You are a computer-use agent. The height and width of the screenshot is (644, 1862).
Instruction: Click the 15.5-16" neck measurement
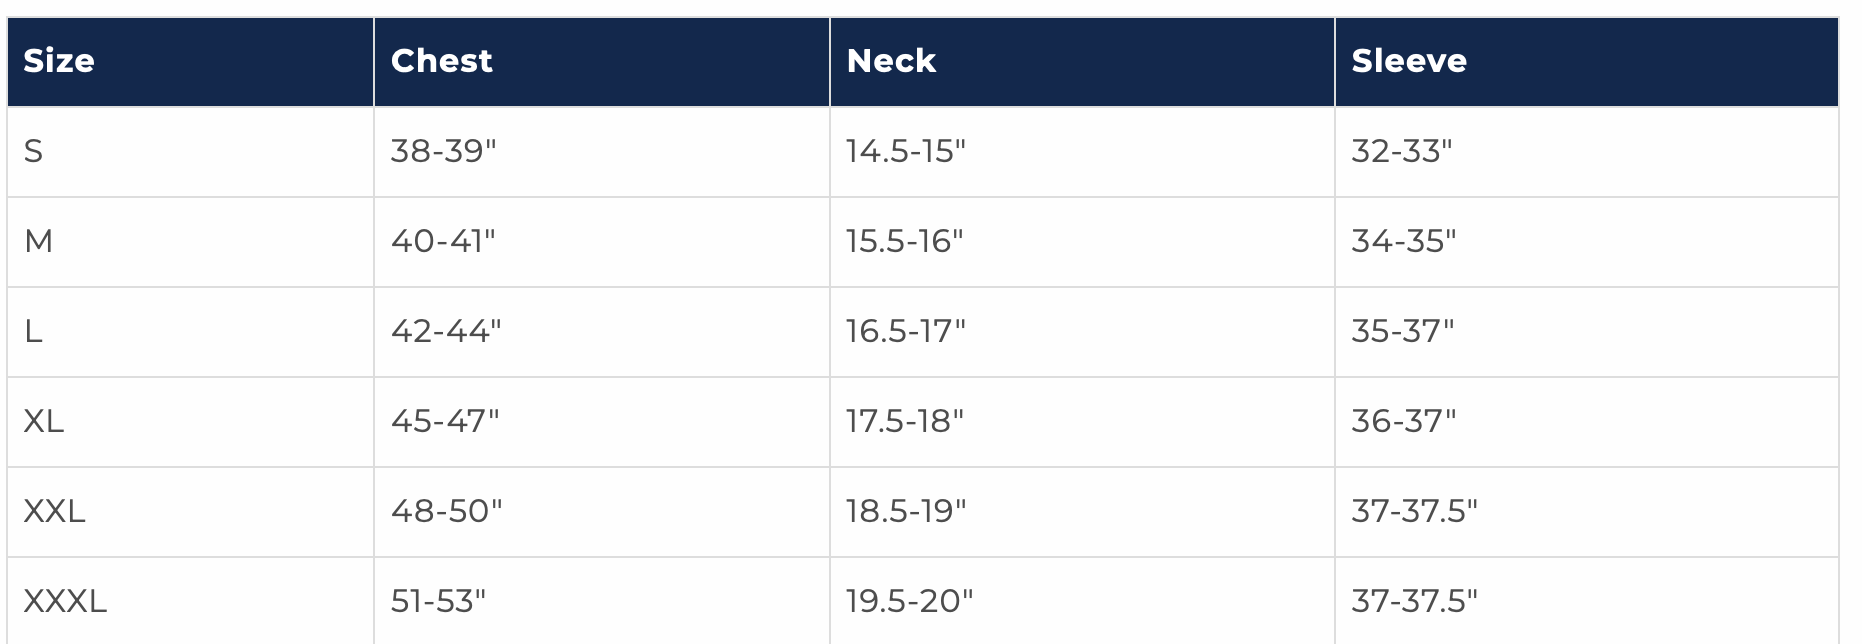(905, 241)
